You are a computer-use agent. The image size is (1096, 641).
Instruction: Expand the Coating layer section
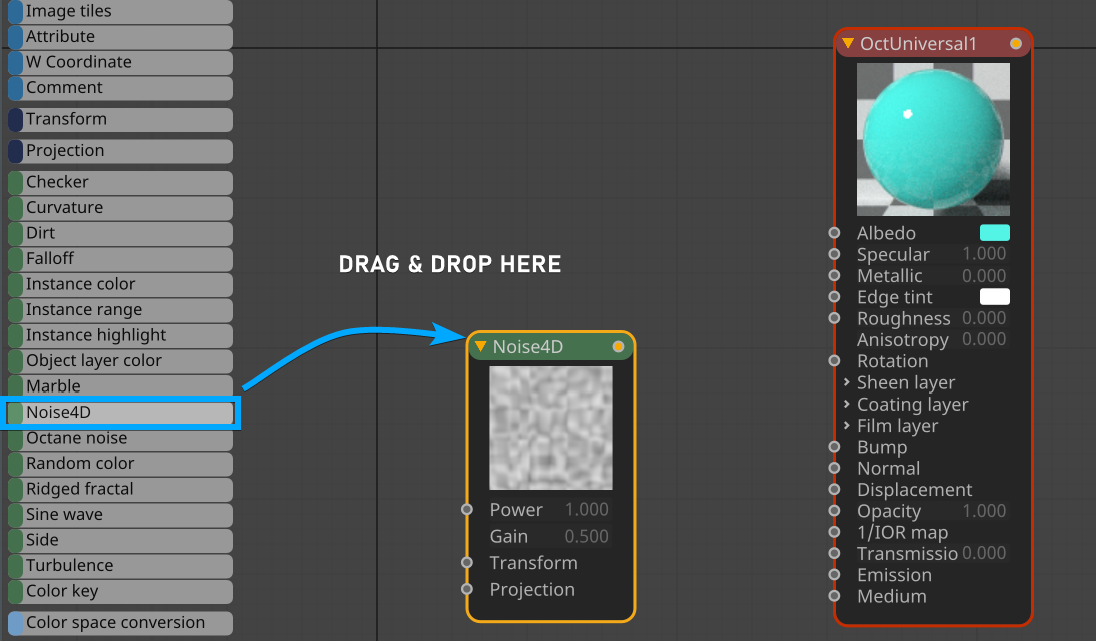click(x=847, y=405)
